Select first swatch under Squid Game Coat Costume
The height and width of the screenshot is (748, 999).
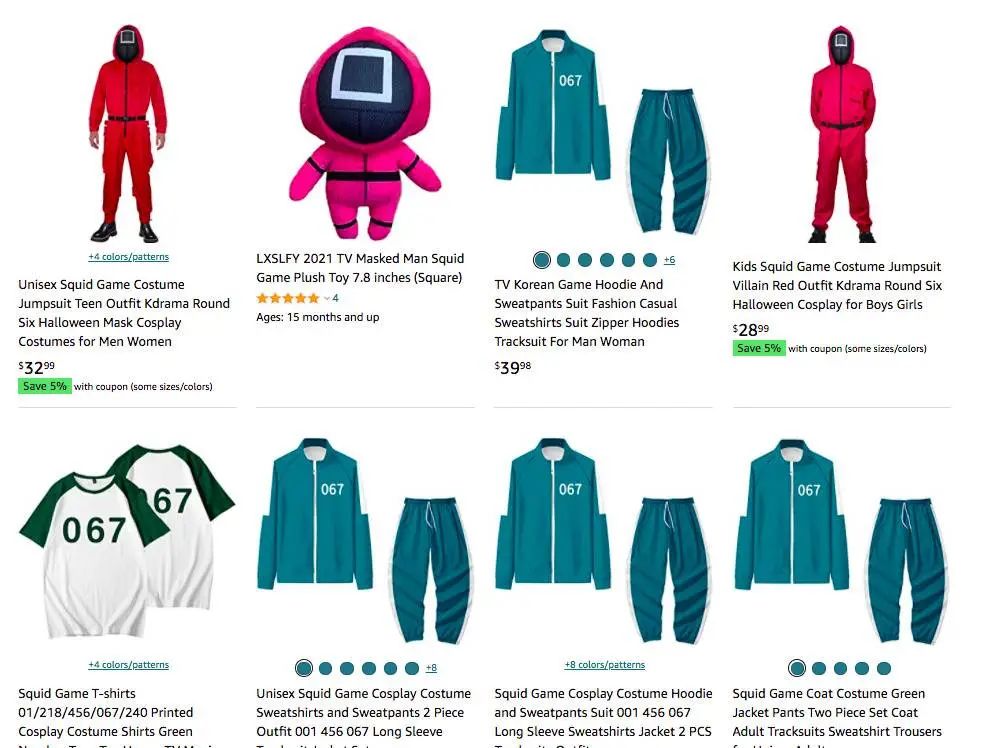(797, 668)
